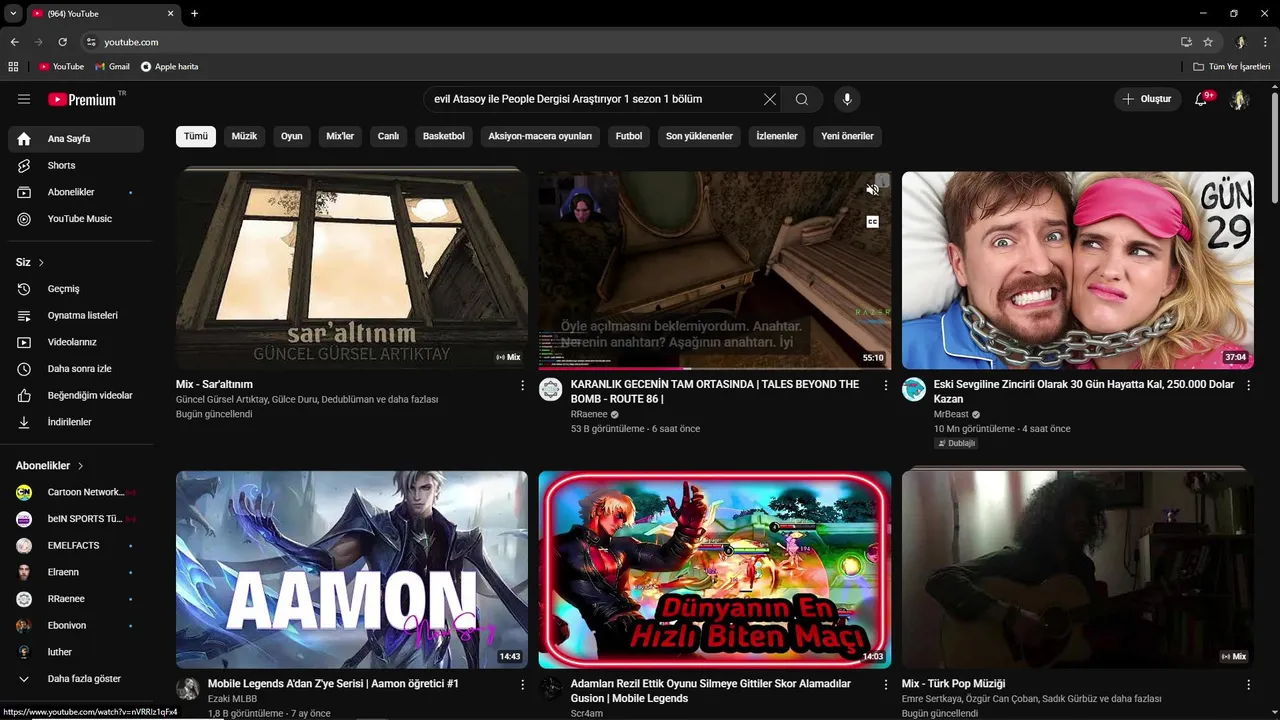Select Aksiyon-macera oyunları chip
1280x720 pixels.
(540, 136)
